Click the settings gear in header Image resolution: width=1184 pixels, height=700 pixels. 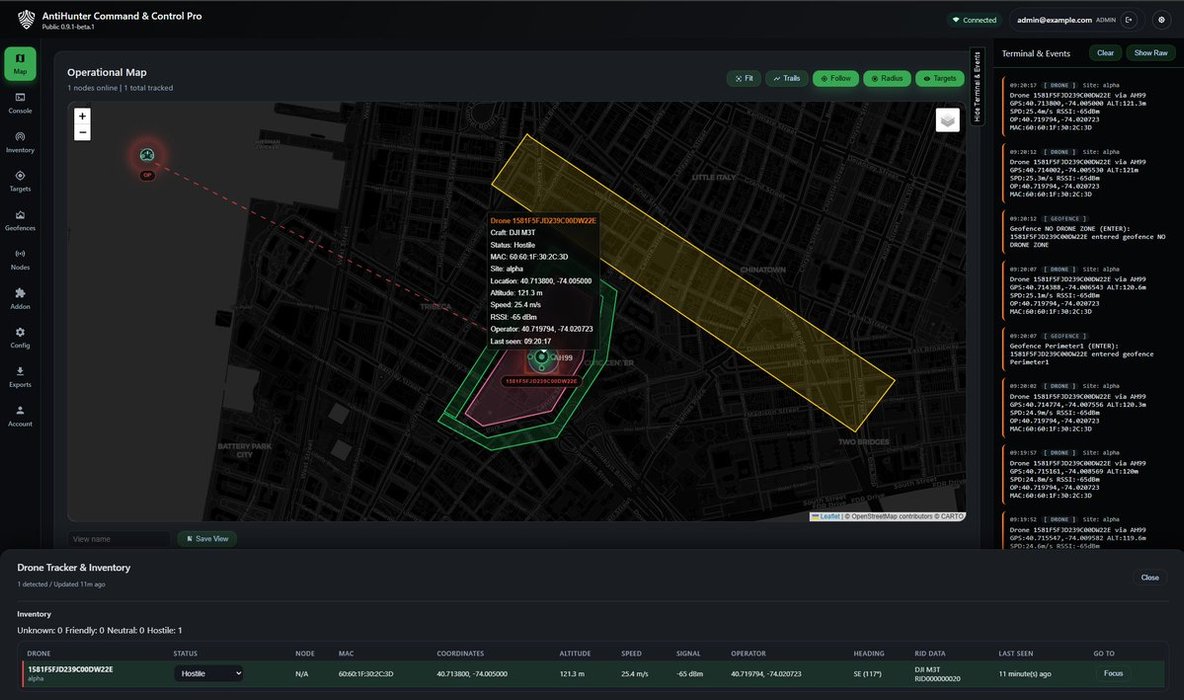(x=1161, y=19)
